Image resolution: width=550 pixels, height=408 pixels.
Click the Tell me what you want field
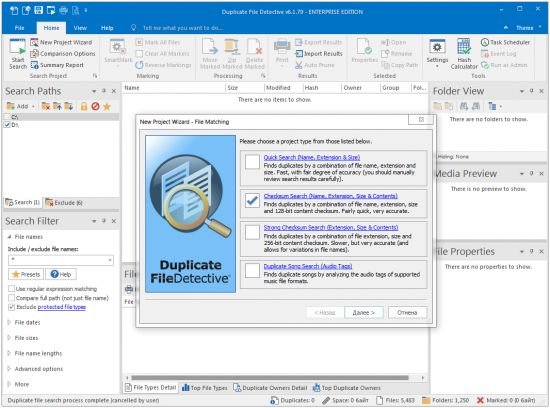(183, 28)
